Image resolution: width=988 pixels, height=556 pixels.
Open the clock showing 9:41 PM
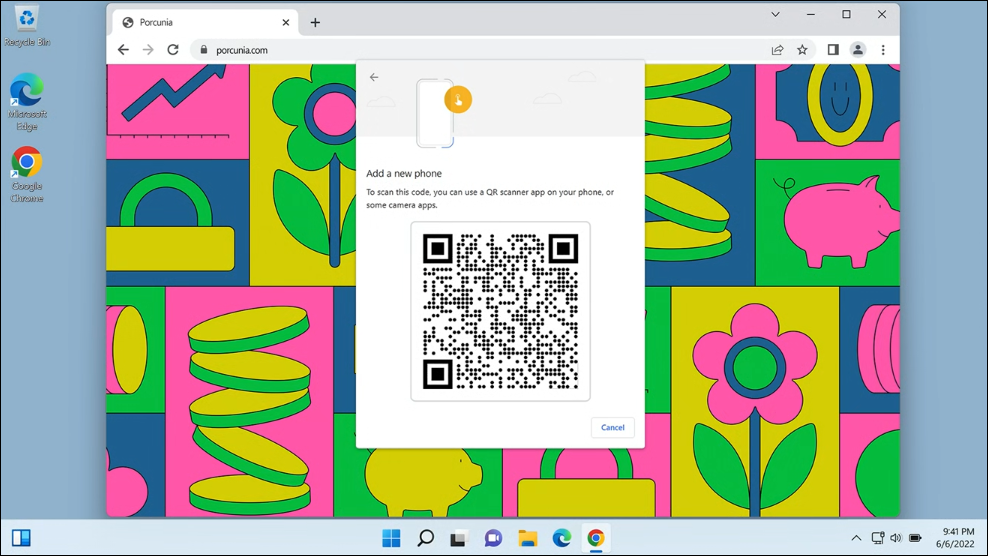click(955, 538)
